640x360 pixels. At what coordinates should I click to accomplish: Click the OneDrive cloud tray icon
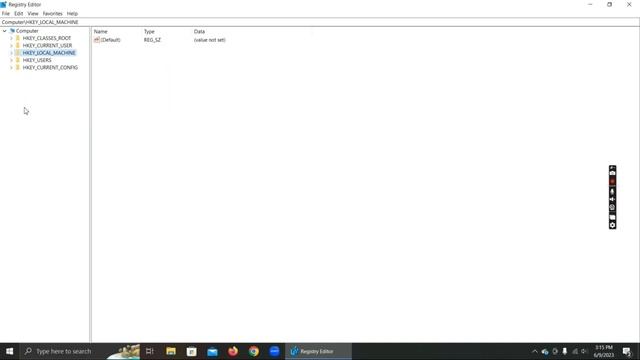tap(545, 351)
